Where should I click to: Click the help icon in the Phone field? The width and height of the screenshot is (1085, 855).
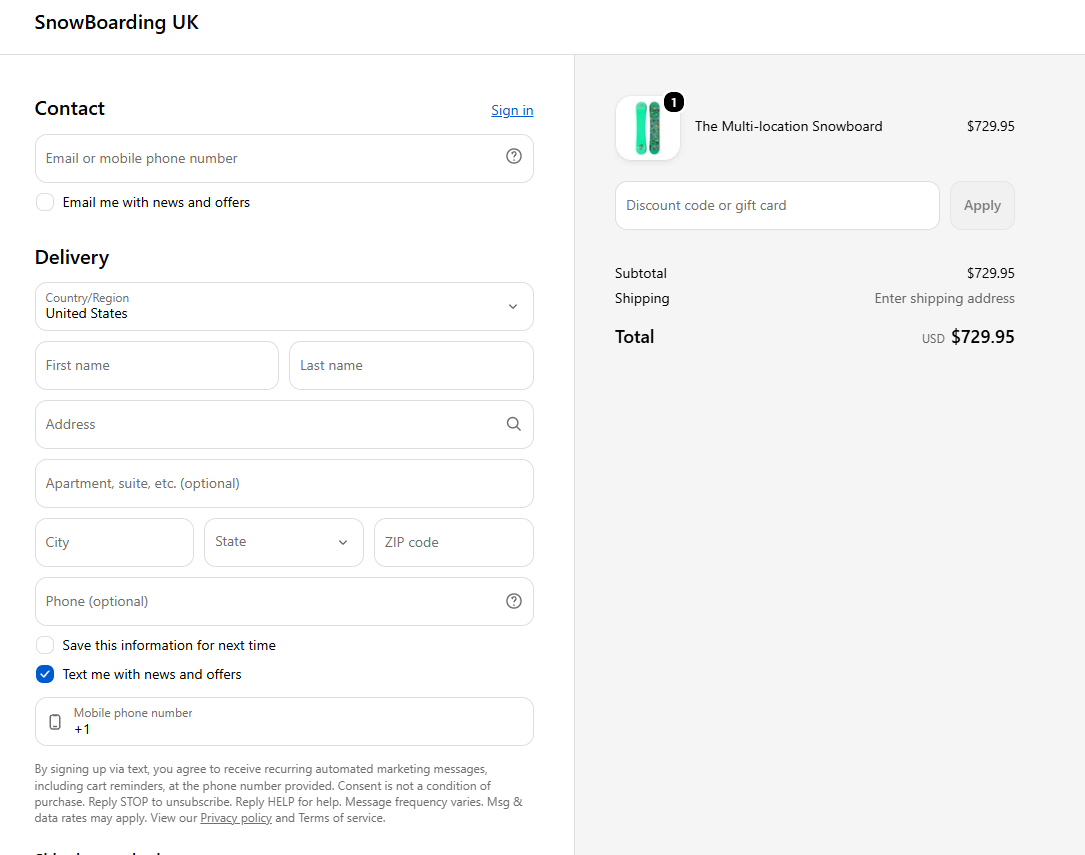[x=513, y=601]
